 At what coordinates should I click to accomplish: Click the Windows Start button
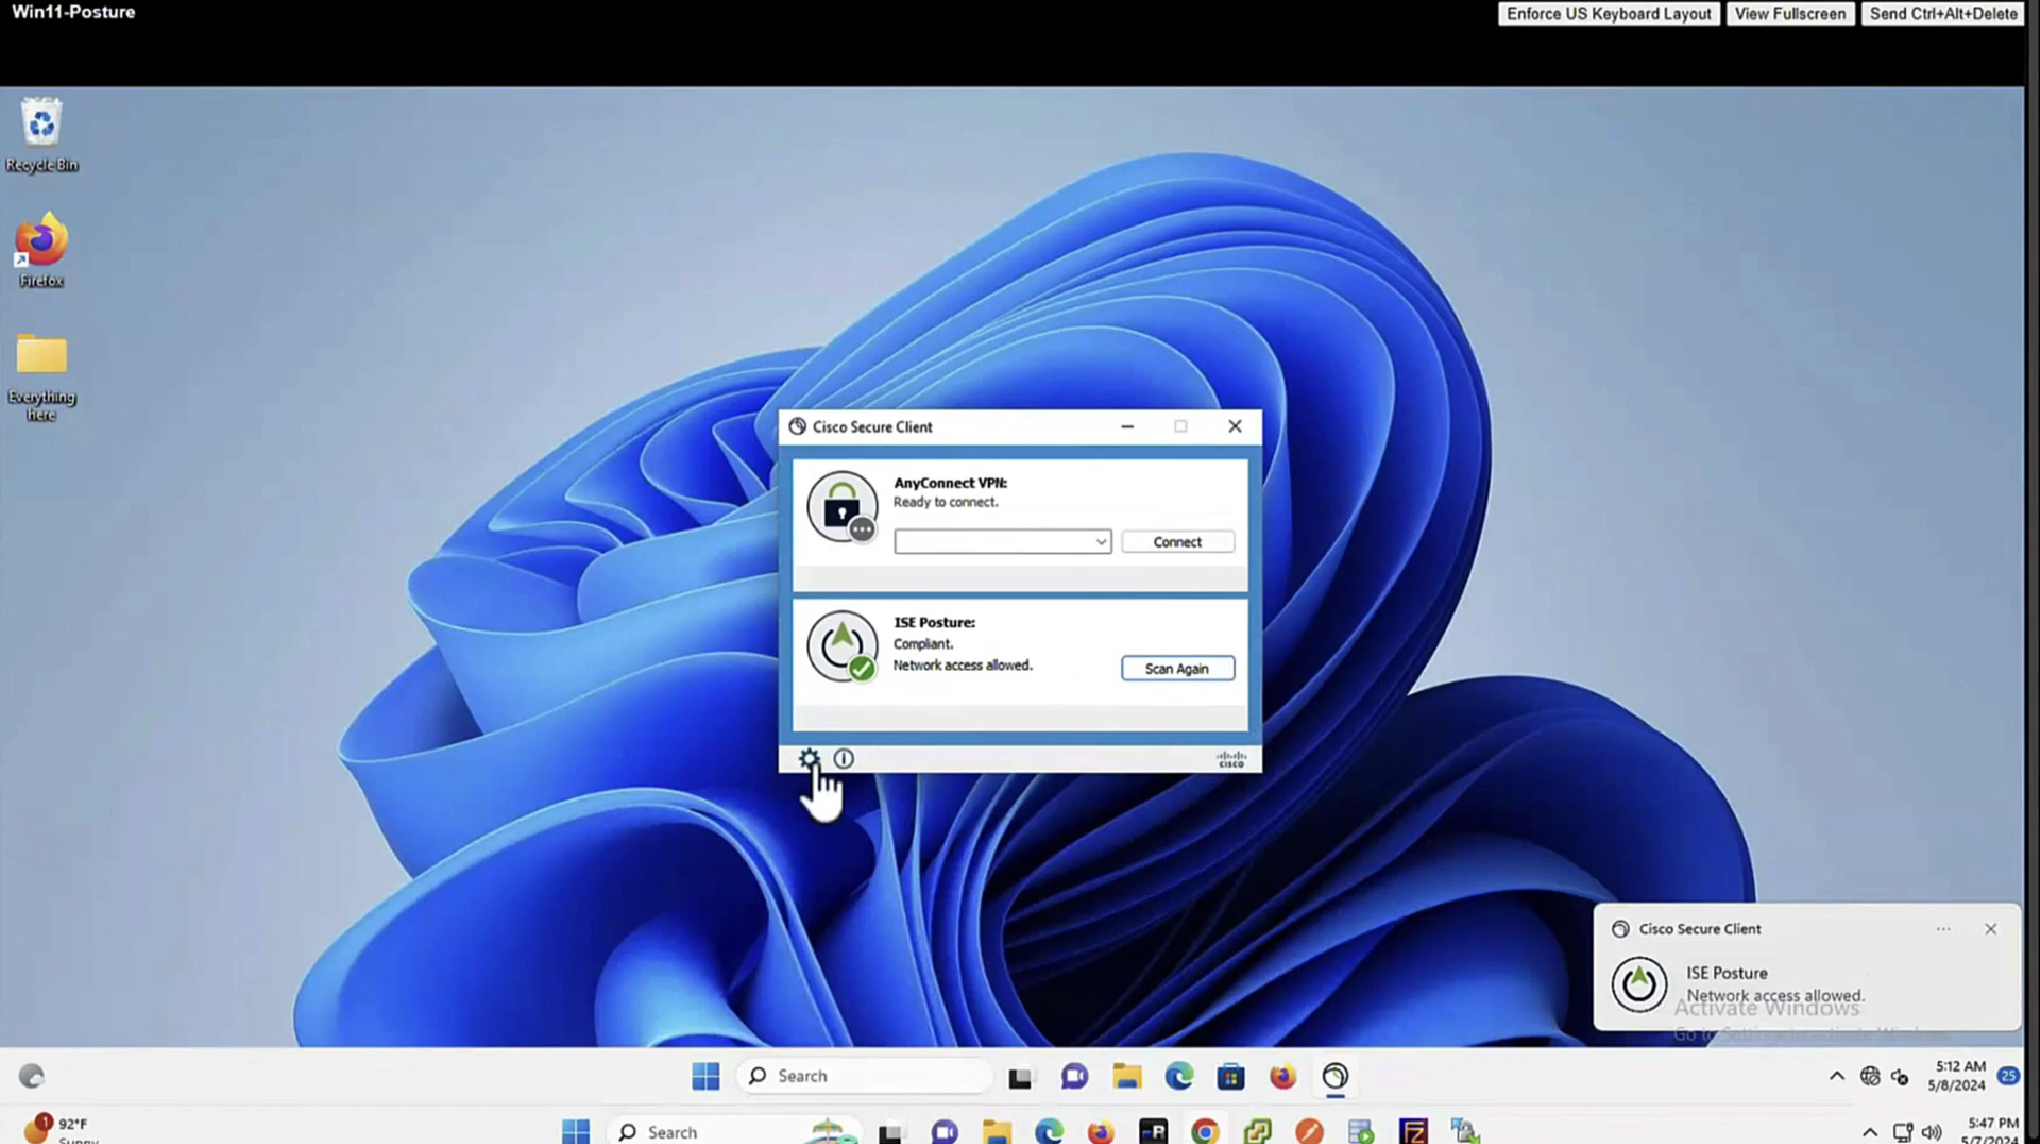coord(705,1076)
